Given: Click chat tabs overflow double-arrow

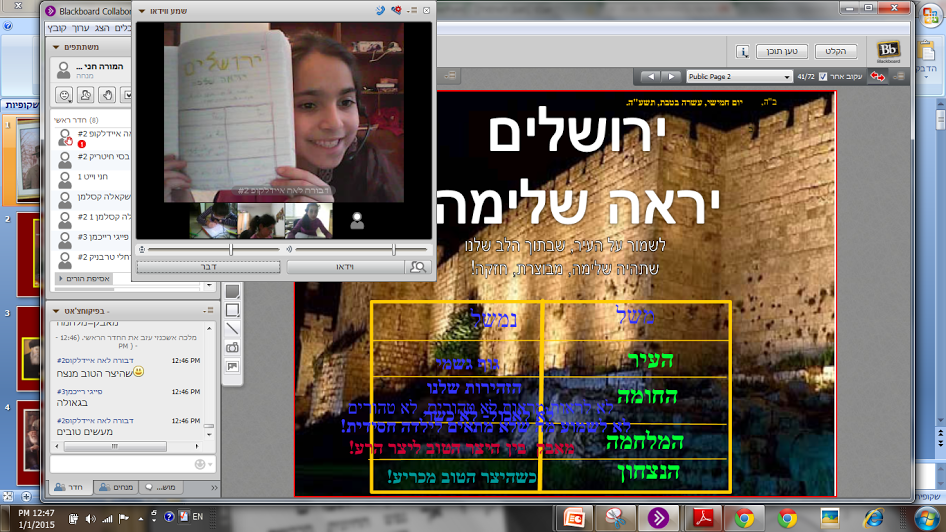Looking at the screenshot, I should [x=214, y=487].
